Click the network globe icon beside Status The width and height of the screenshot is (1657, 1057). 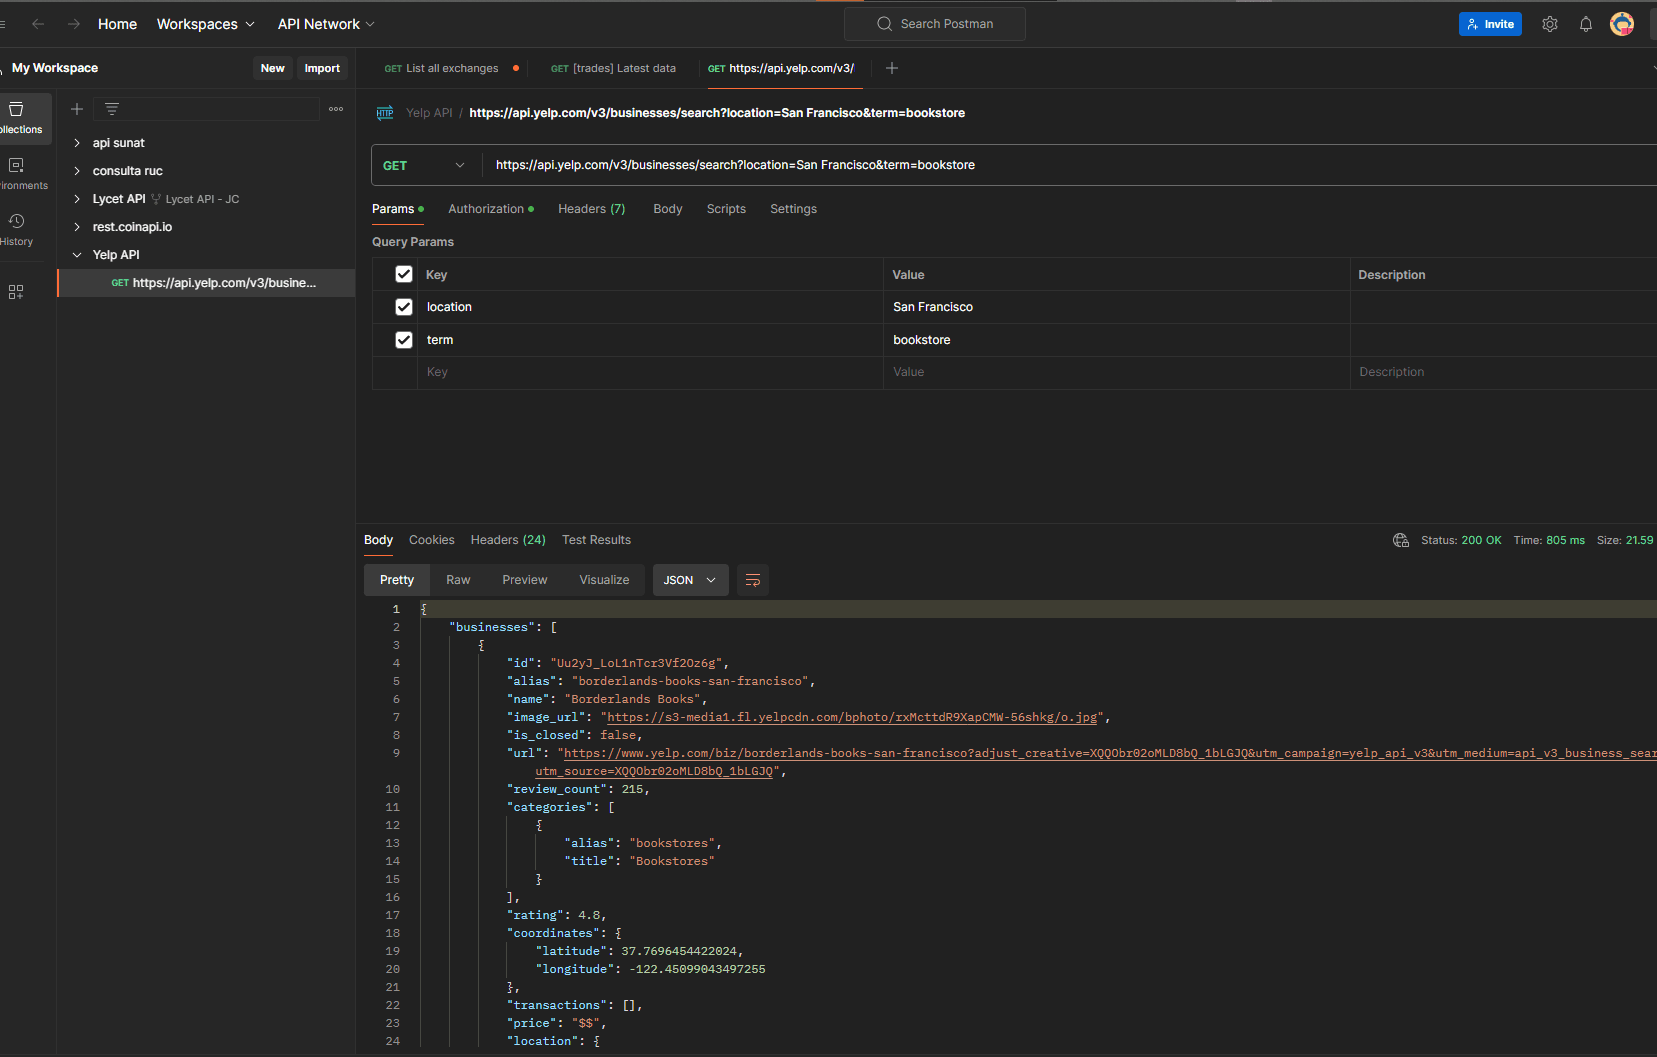[x=1400, y=540]
